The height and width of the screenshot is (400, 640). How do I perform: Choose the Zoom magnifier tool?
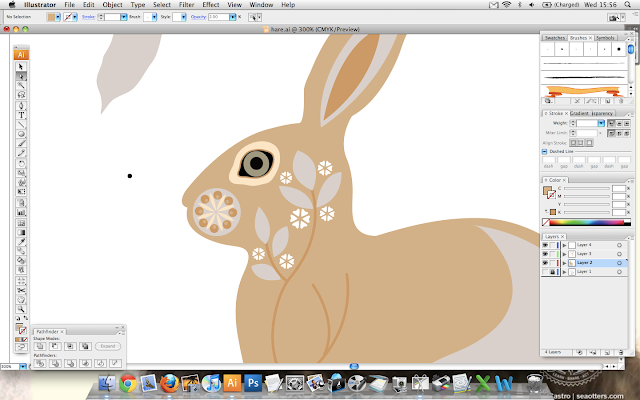(20, 310)
